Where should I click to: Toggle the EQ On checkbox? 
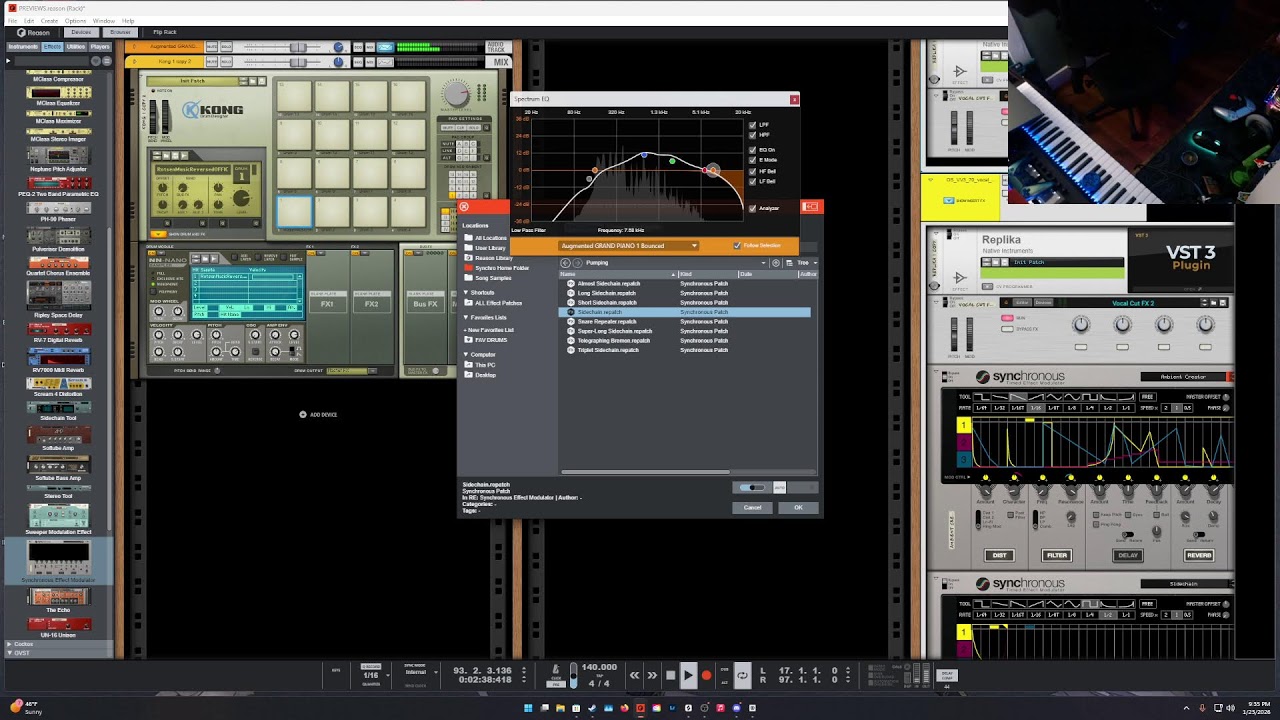pos(753,150)
